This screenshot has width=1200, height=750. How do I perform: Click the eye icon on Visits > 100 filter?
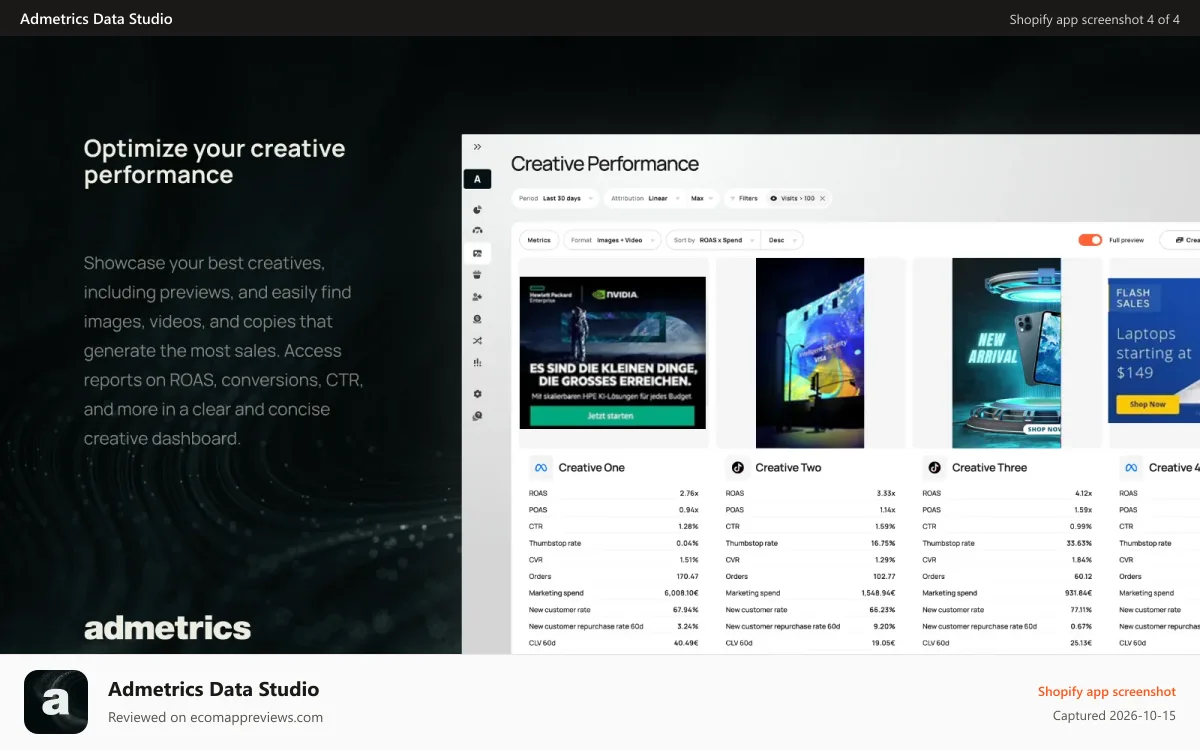click(773, 198)
